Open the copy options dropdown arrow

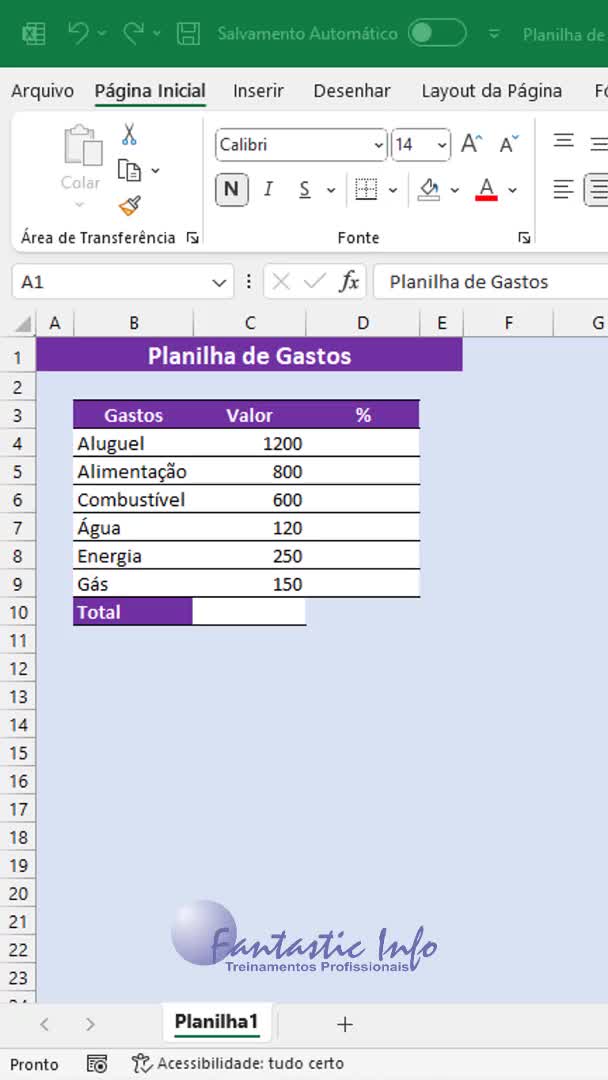click(x=156, y=170)
